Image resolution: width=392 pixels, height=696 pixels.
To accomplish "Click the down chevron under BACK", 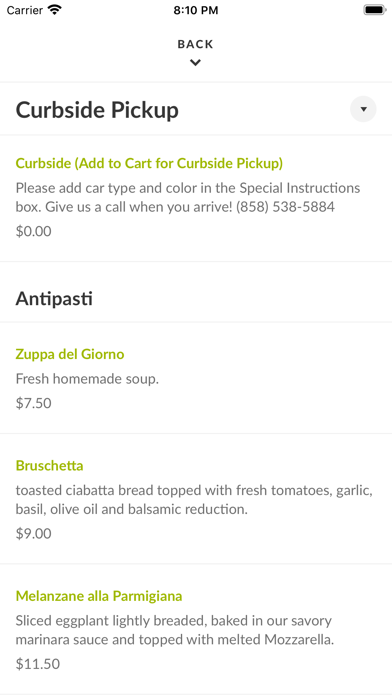I will pos(195,63).
